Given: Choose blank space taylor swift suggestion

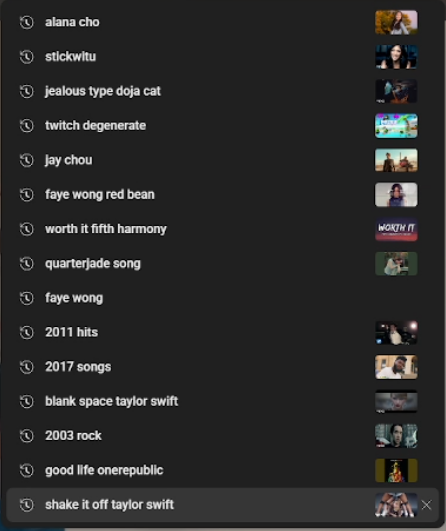Looking at the screenshot, I should point(222,402).
